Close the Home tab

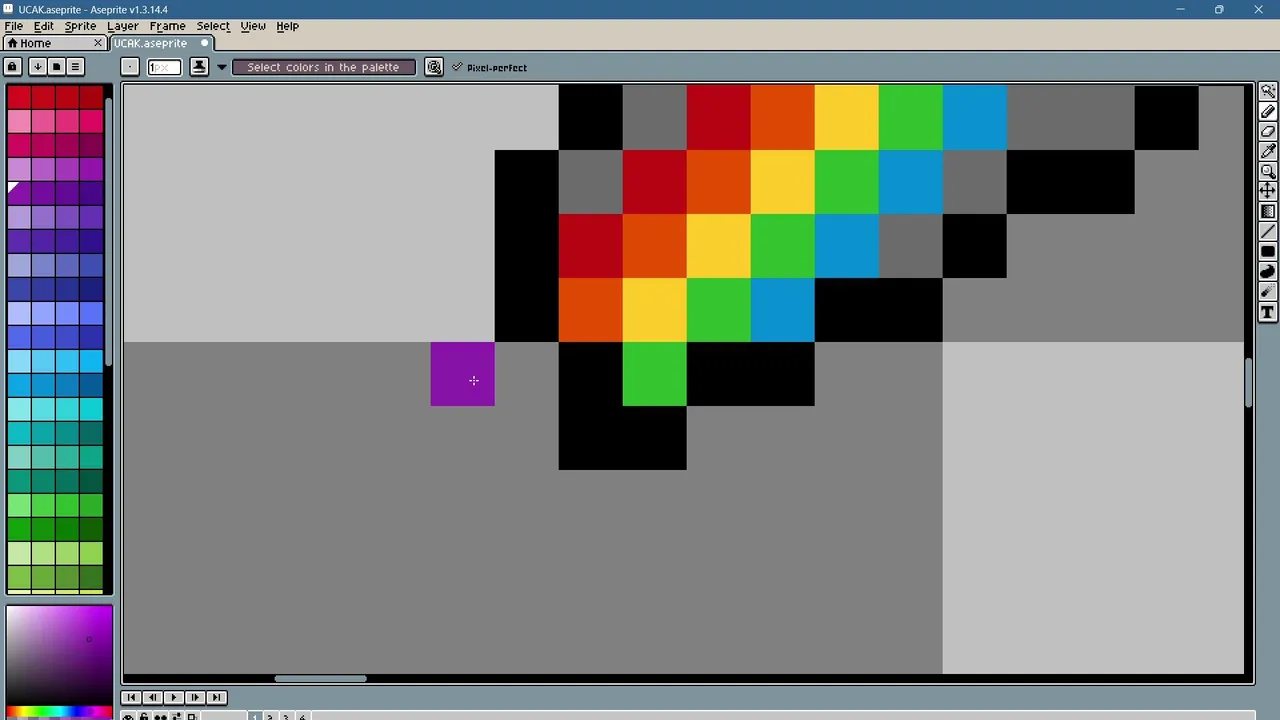[x=98, y=43]
